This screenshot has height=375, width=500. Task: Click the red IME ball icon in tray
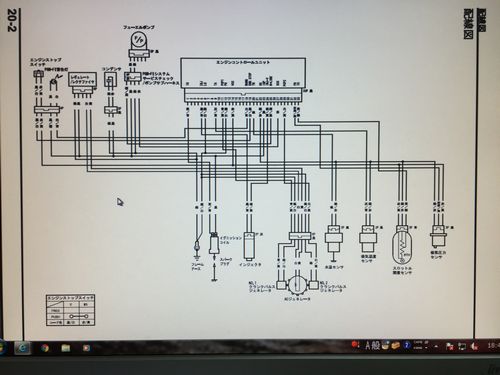pyautogui.click(x=354, y=345)
